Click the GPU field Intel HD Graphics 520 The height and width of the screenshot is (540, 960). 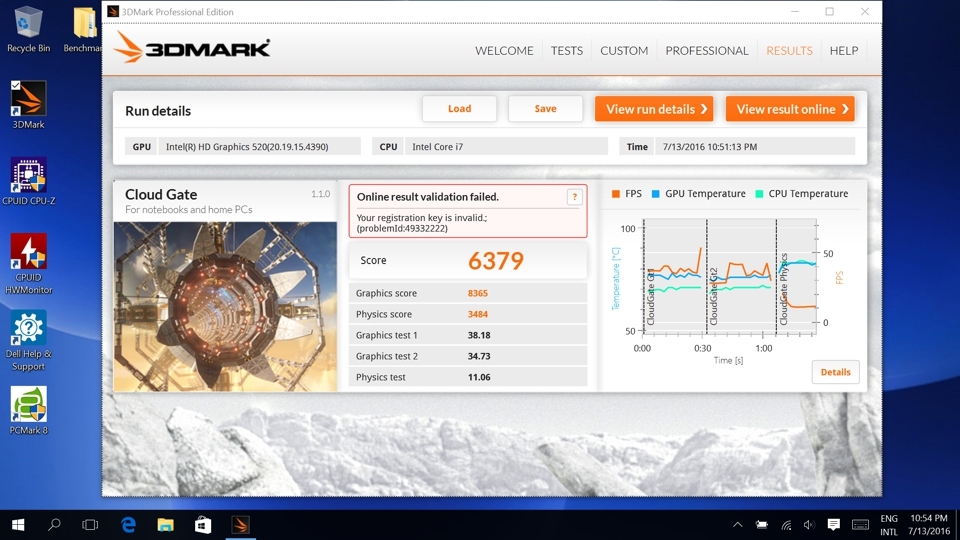259,147
